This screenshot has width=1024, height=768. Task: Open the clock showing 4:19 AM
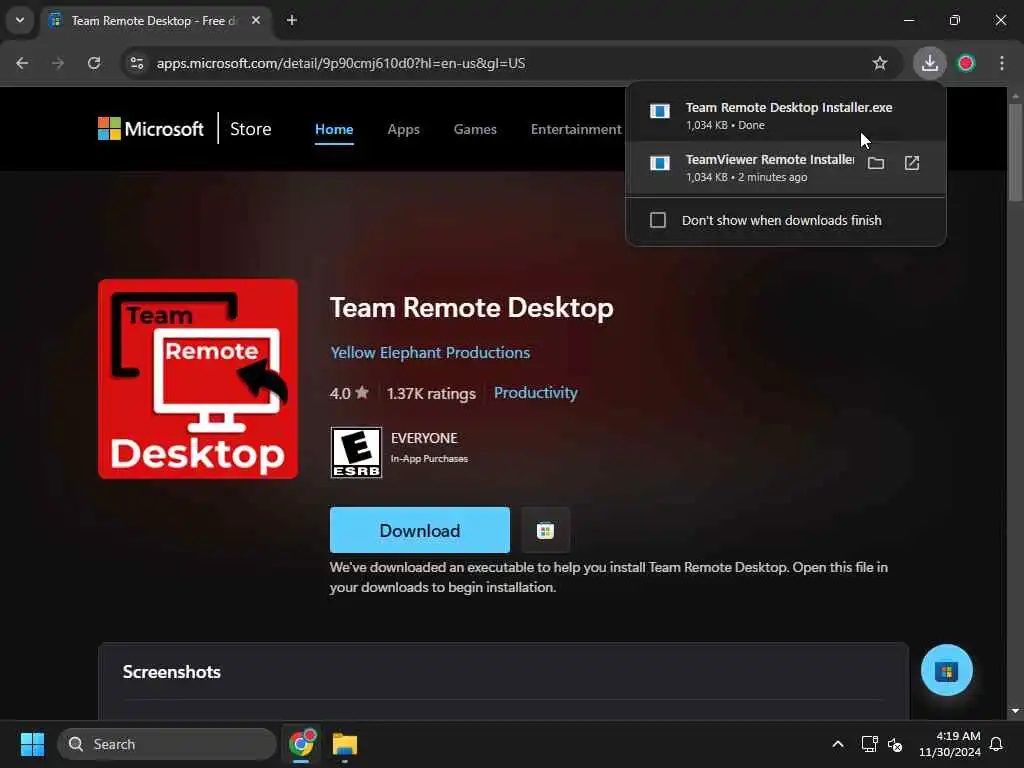(x=950, y=744)
